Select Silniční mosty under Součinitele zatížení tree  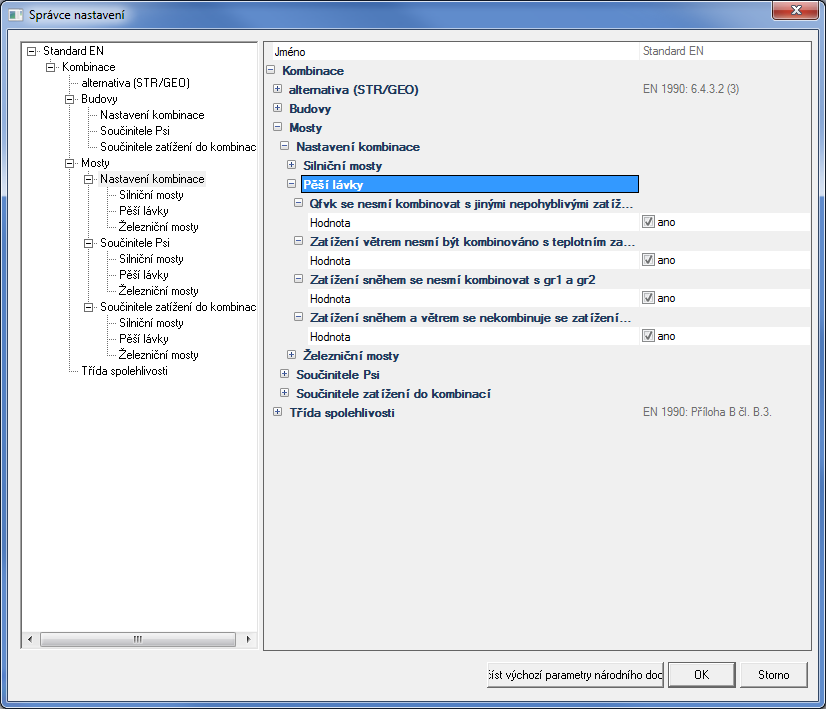(151, 323)
